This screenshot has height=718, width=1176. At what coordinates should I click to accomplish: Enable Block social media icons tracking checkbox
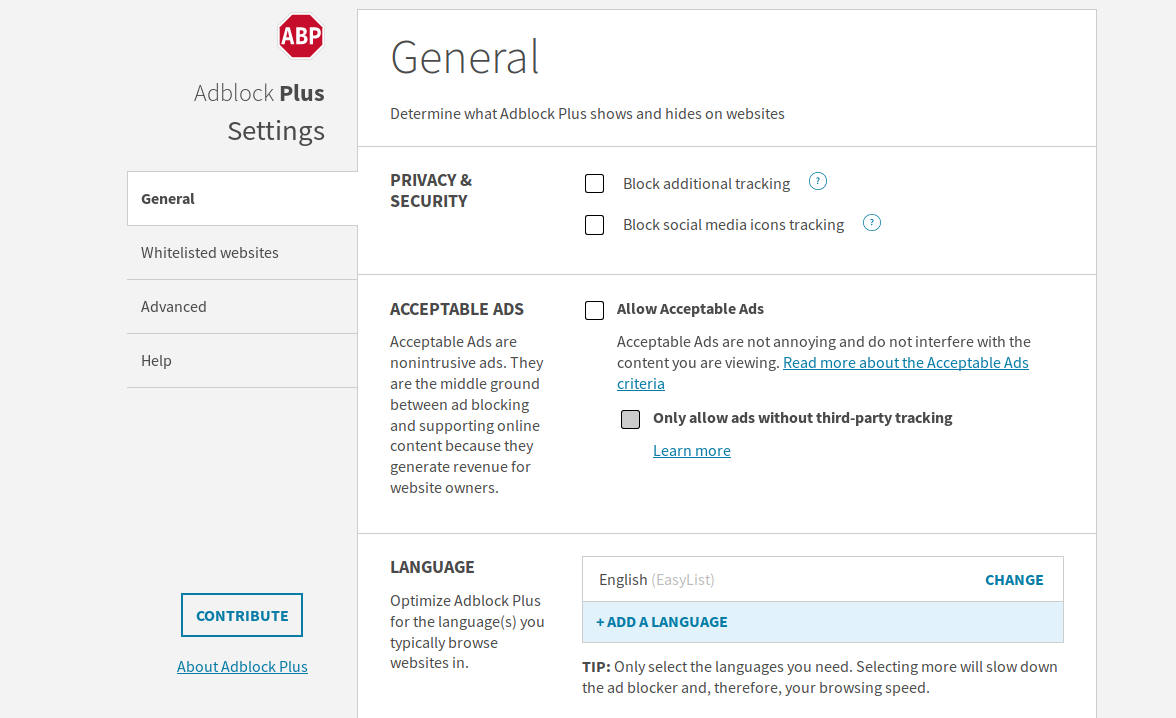(x=595, y=225)
